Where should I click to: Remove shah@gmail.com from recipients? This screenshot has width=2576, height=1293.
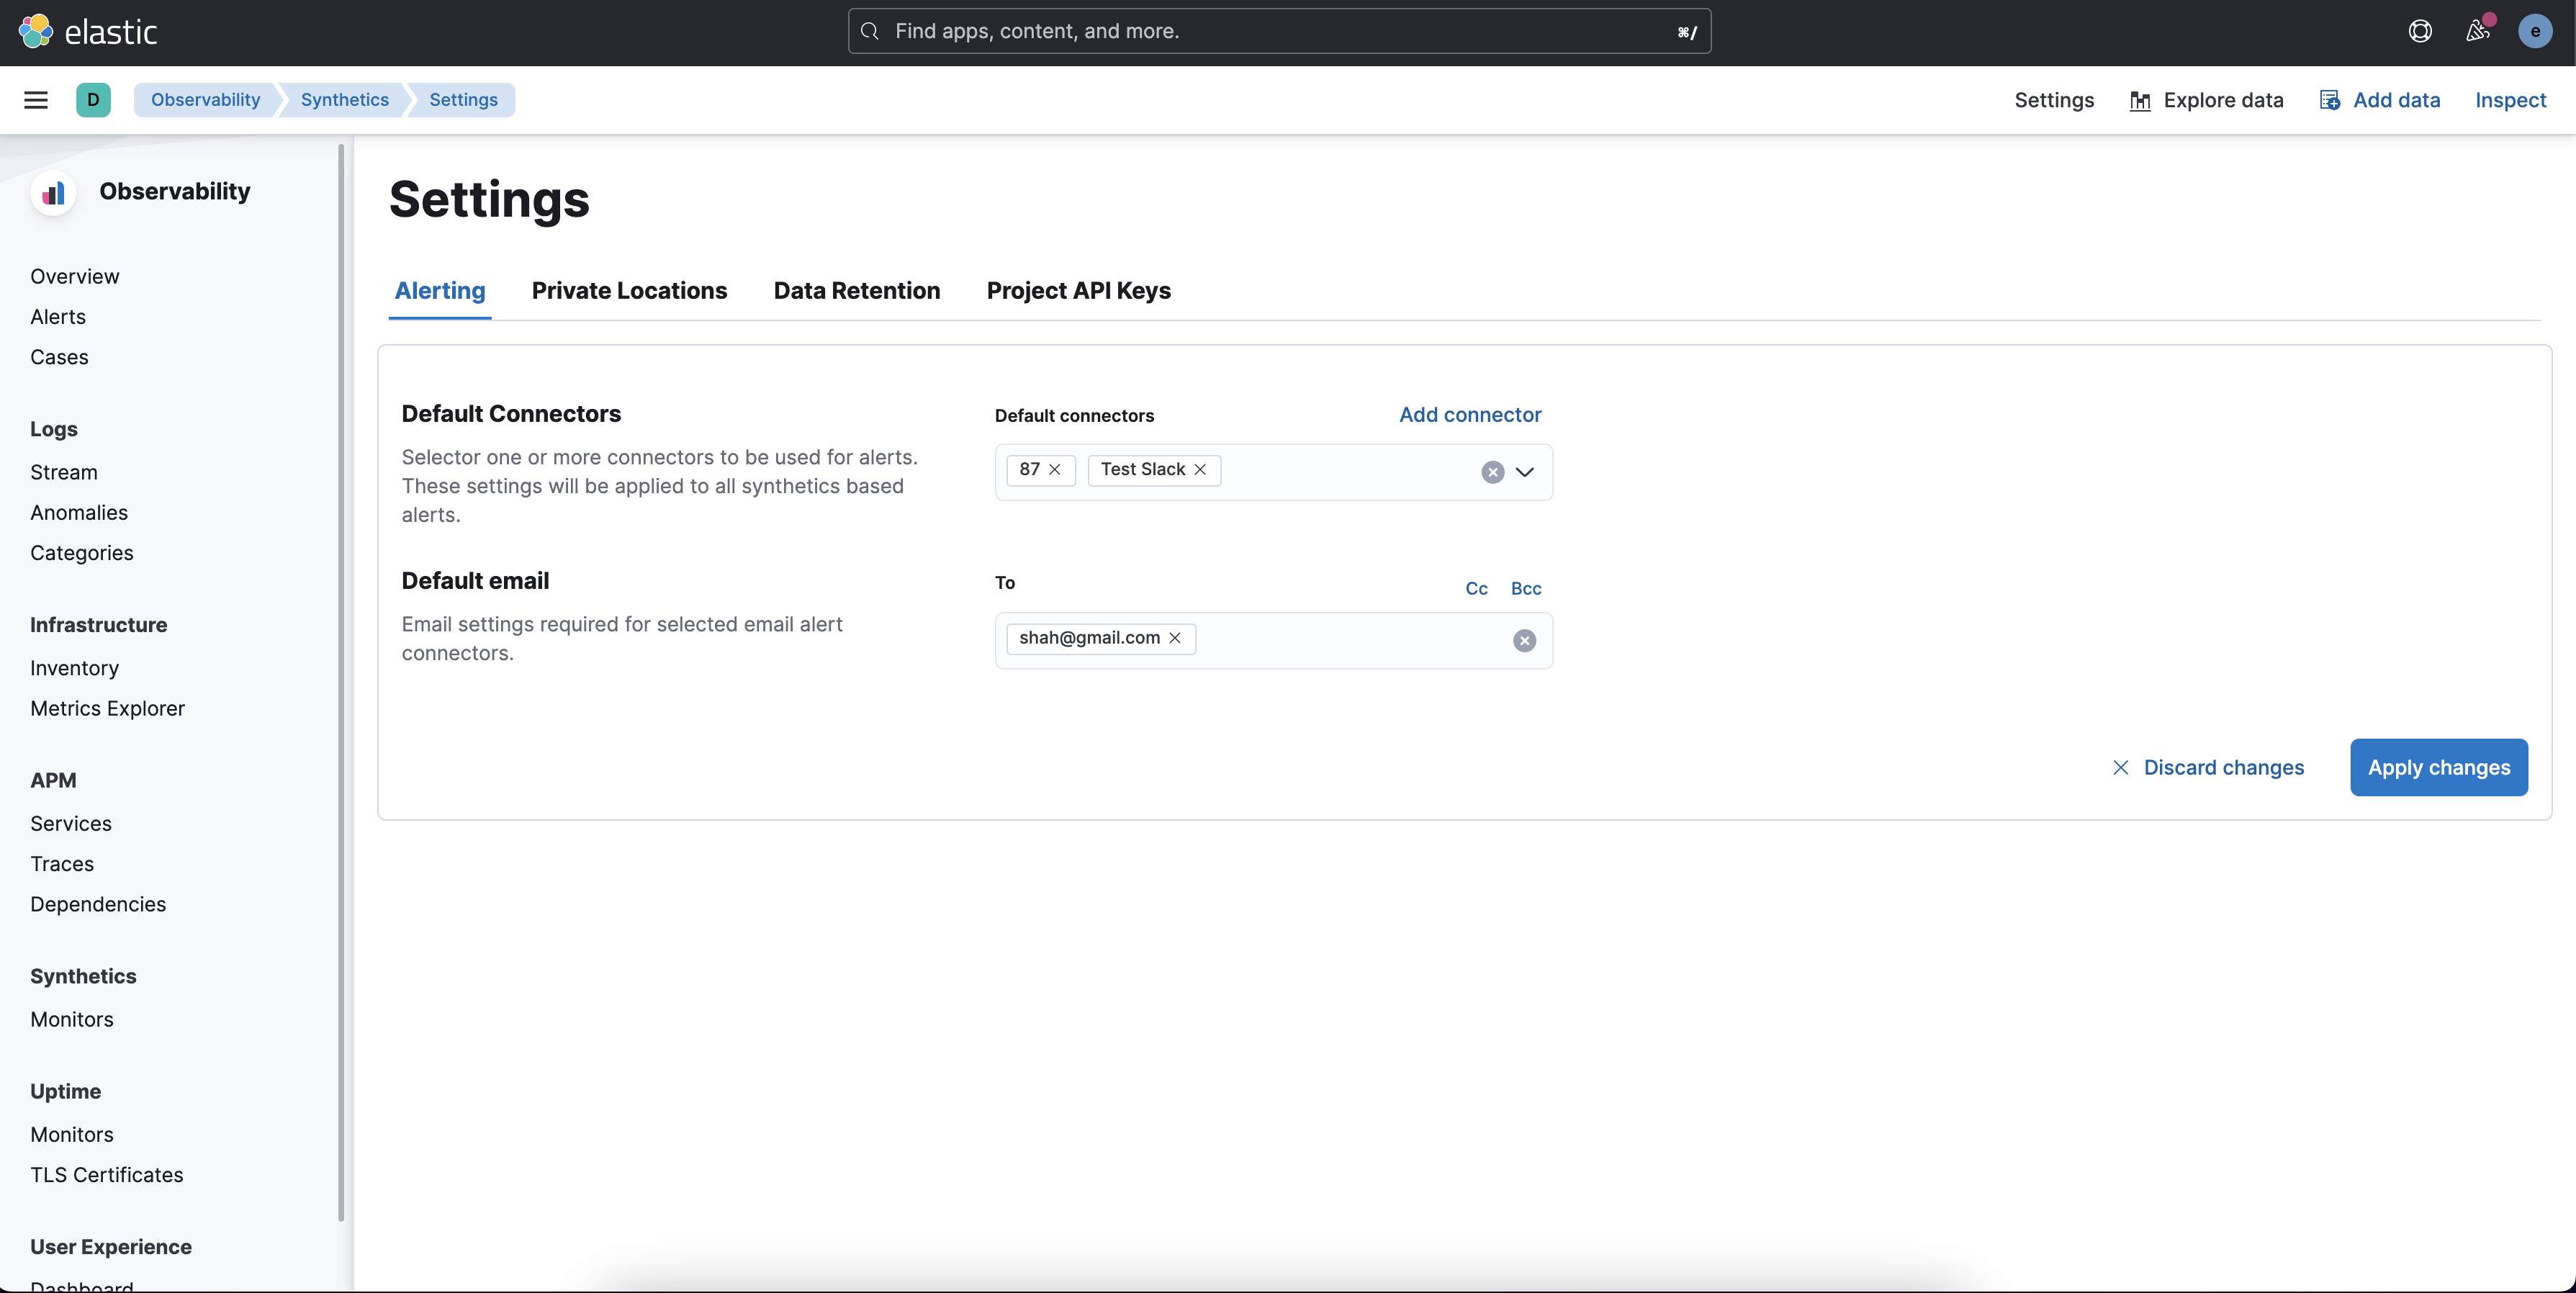coord(1175,638)
